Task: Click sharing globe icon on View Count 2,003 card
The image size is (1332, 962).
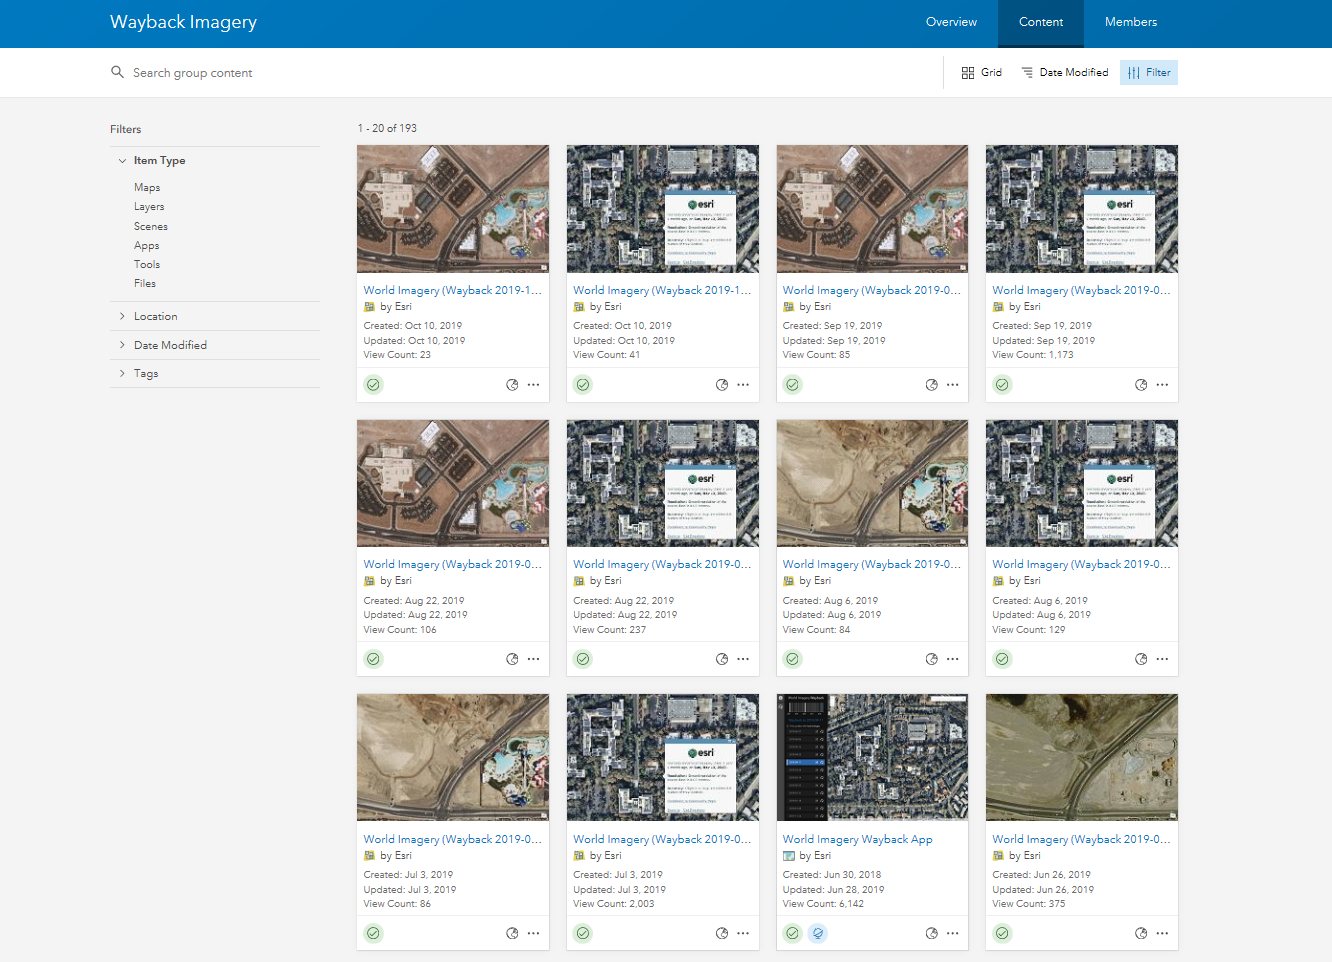Action: pos(722,933)
